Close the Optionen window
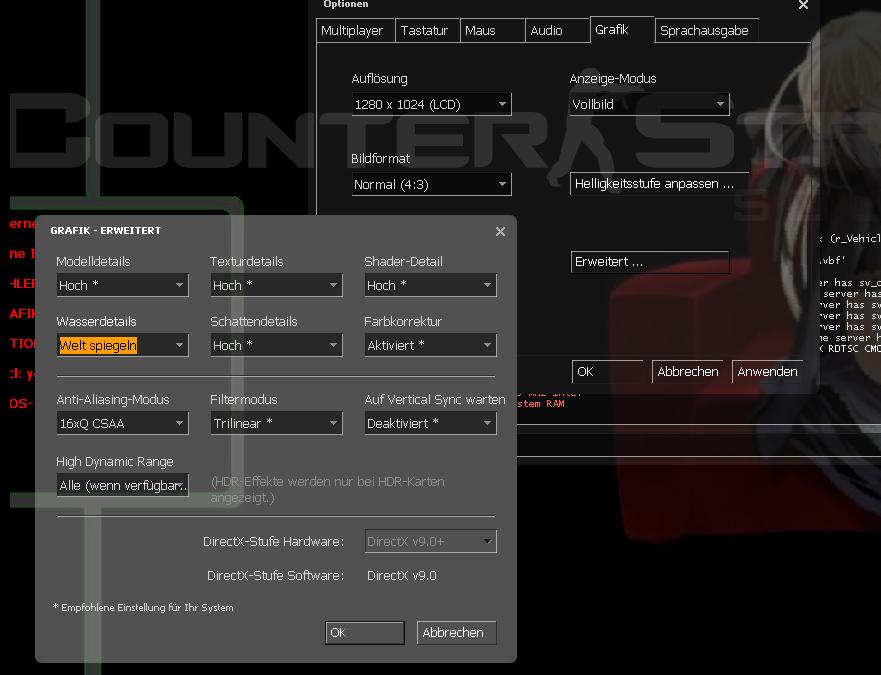 click(x=803, y=5)
